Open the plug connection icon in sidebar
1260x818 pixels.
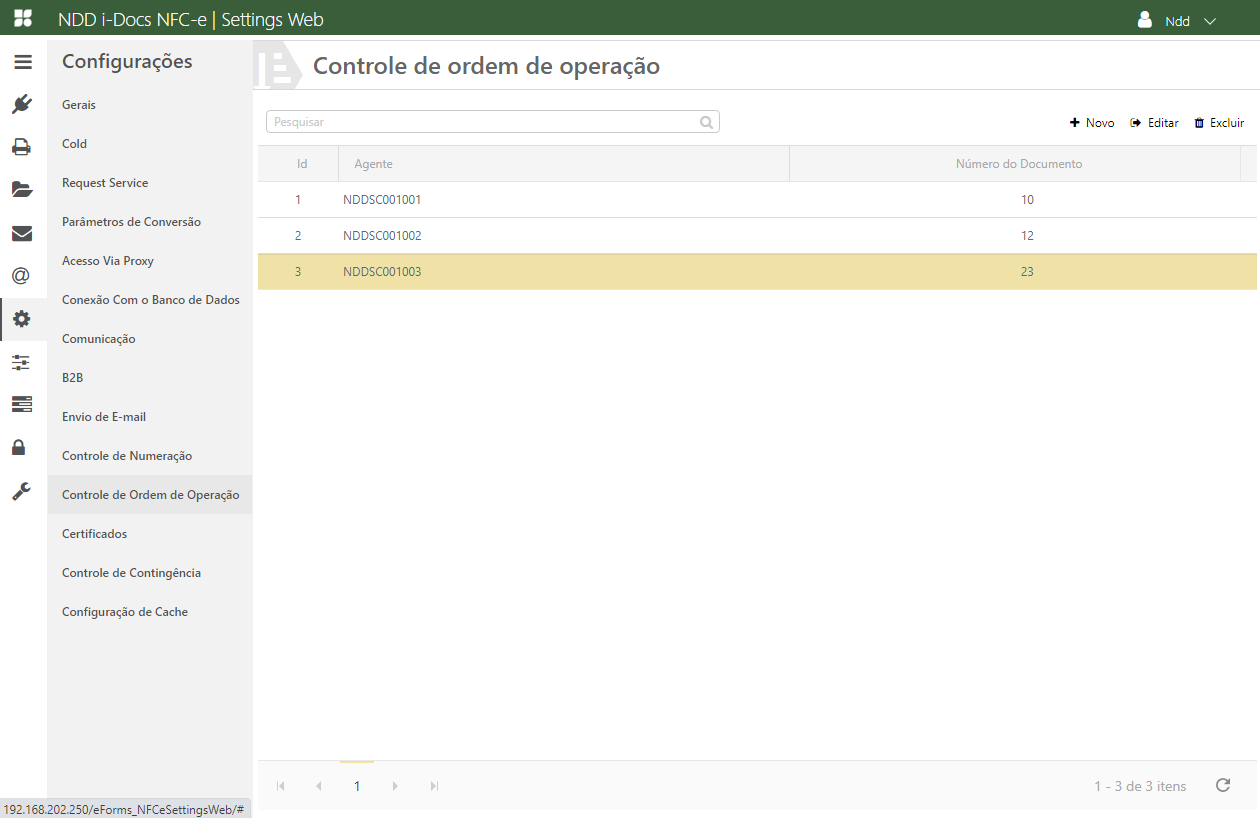click(22, 105)
